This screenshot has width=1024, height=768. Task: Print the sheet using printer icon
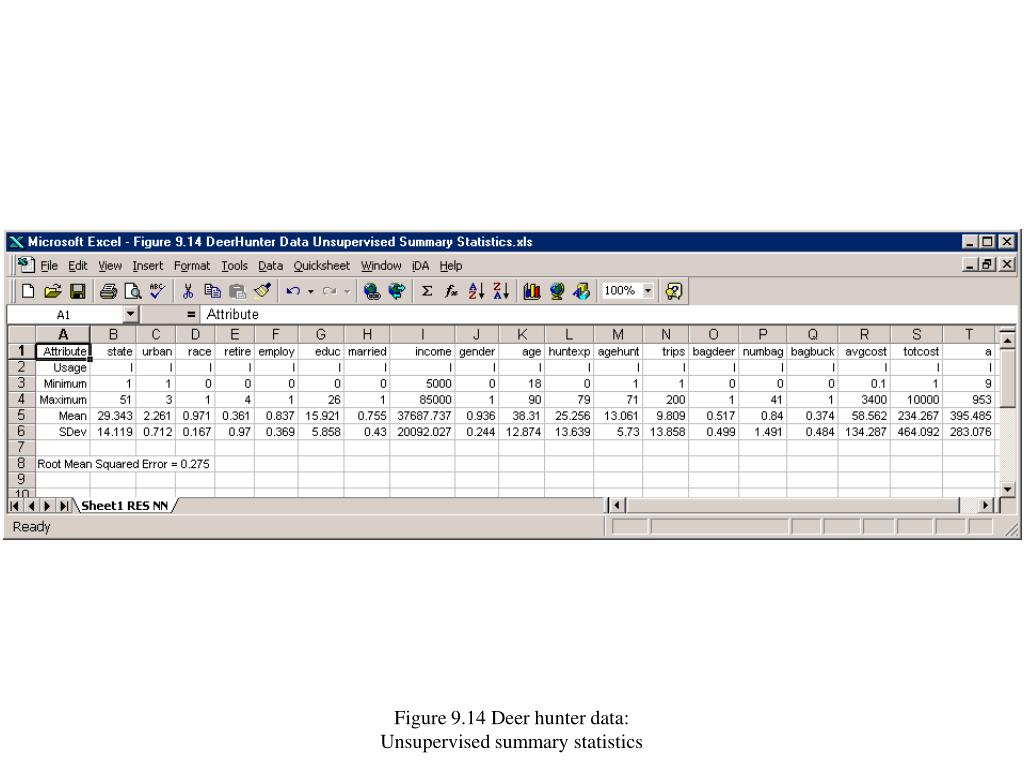click(108, 291)
